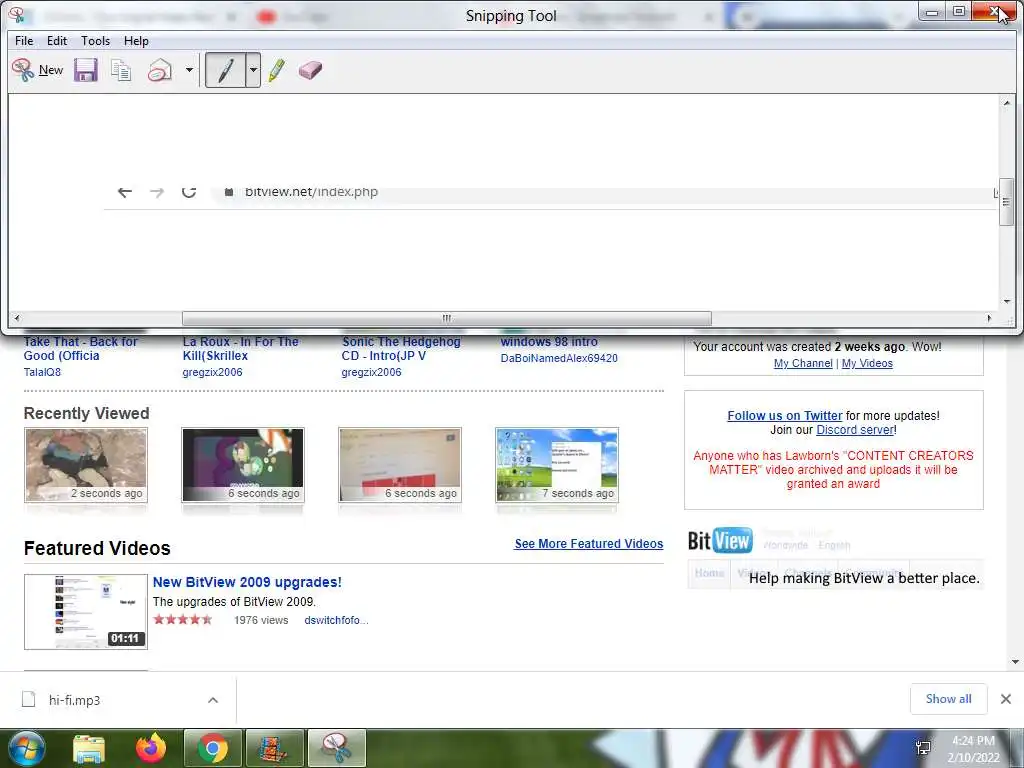Click Follow us on Twitter link
The height and width of the screenshot is (768, 1024).
pos(784,415)
